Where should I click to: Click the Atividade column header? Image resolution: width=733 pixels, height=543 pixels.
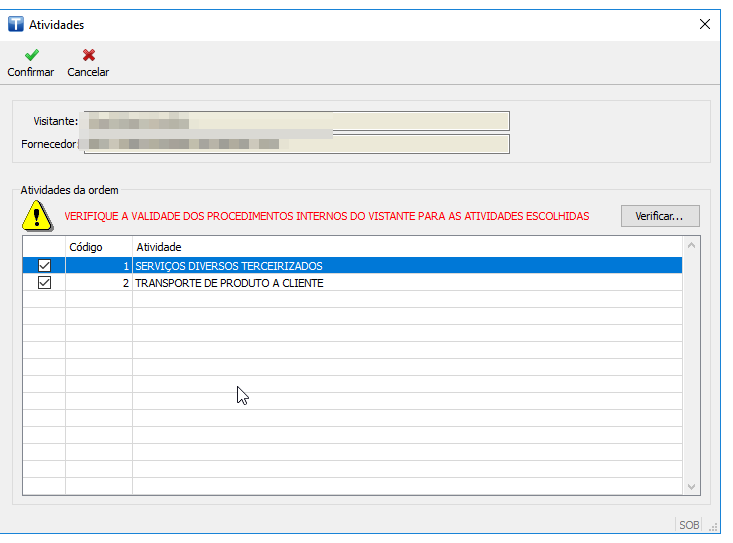tap(400, 246)
